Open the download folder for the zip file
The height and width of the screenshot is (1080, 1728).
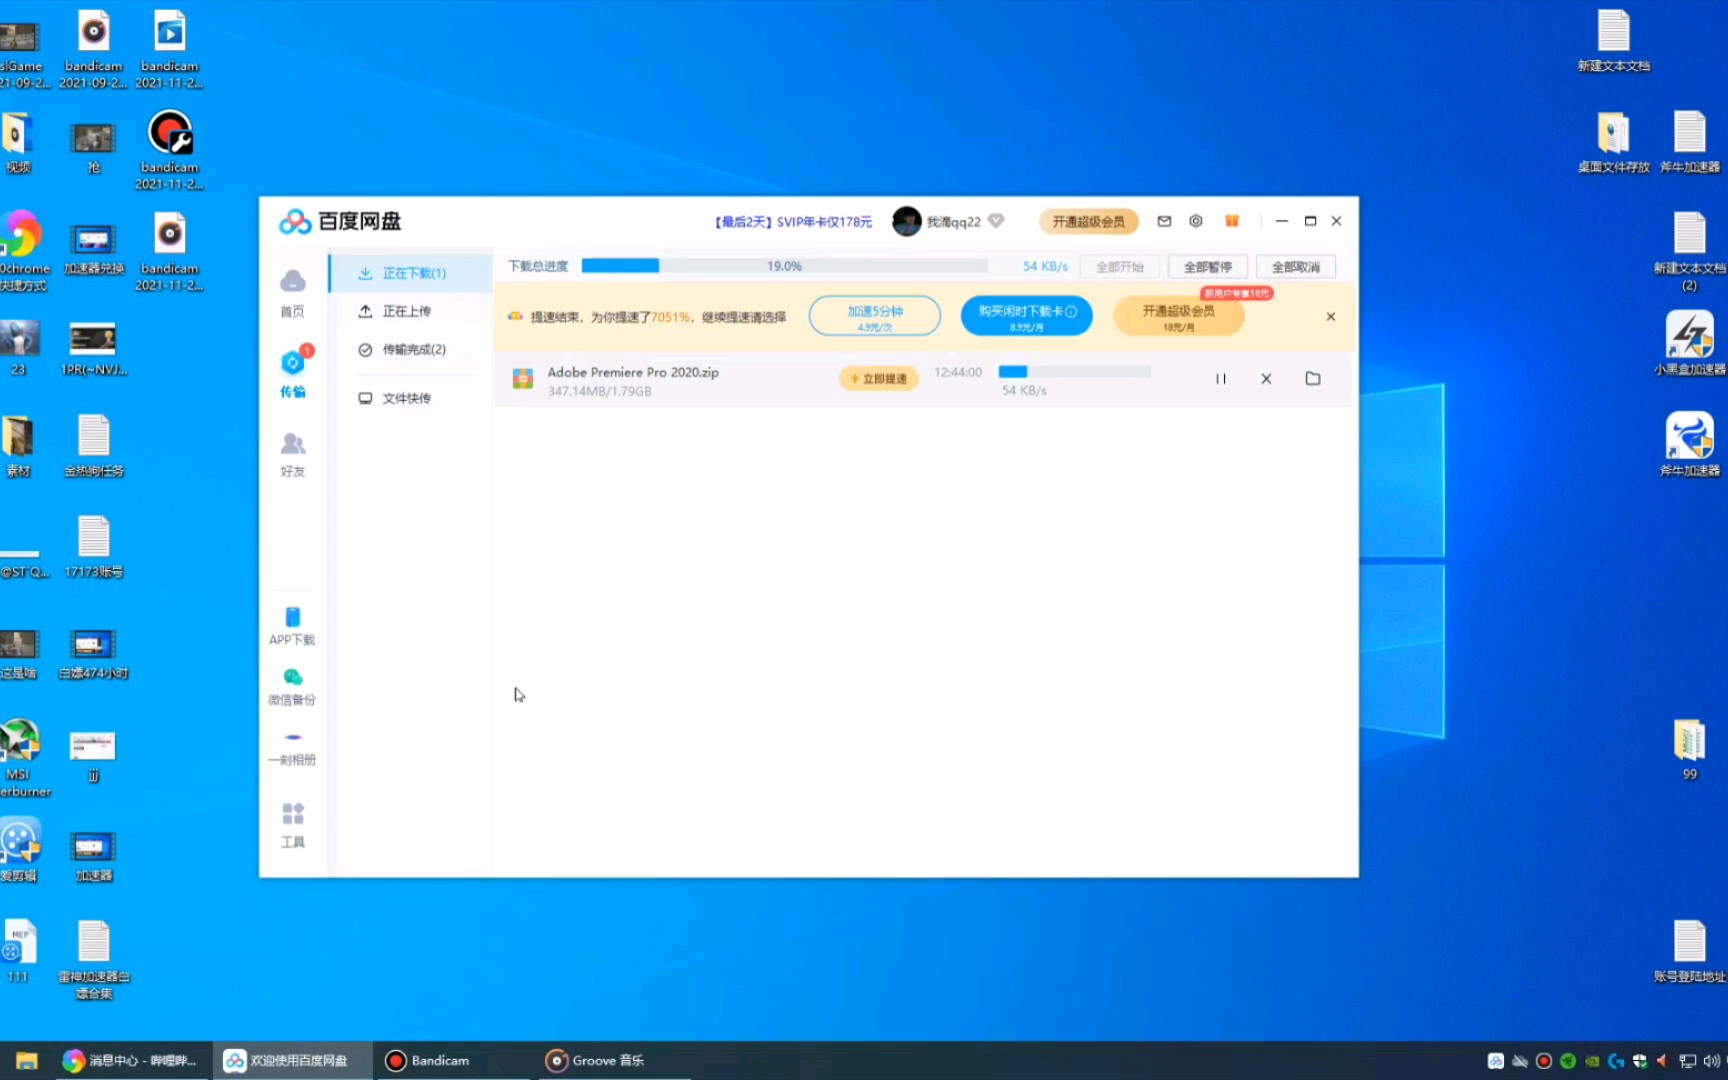[x=1313, y=379]
